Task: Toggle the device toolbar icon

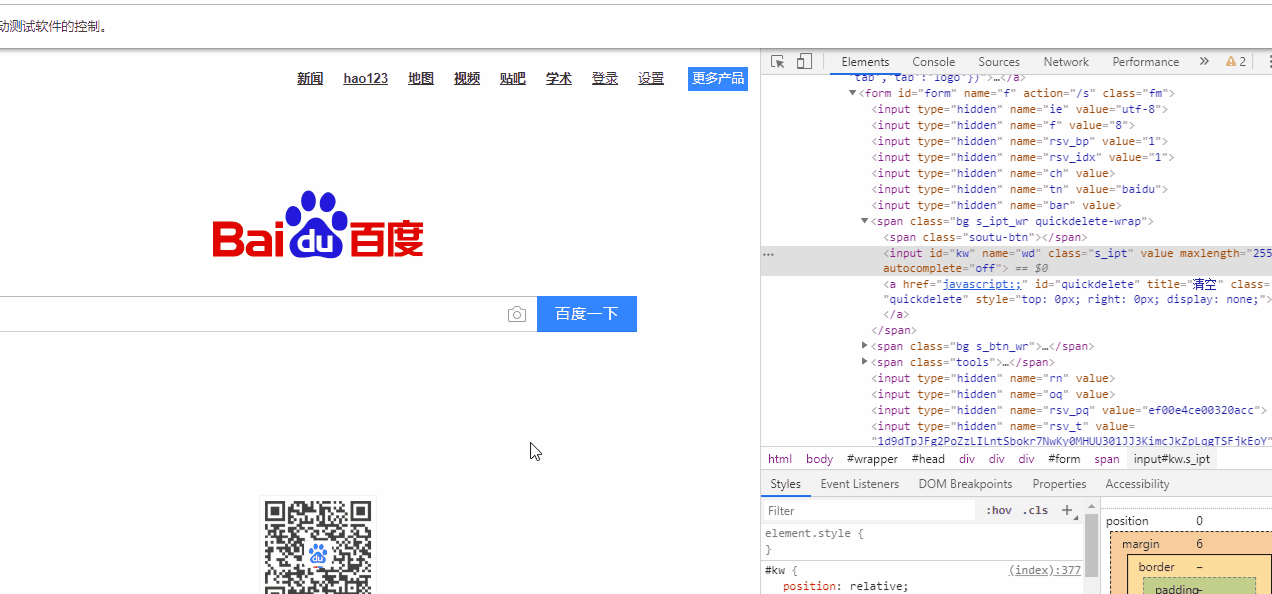Action: 804,61
